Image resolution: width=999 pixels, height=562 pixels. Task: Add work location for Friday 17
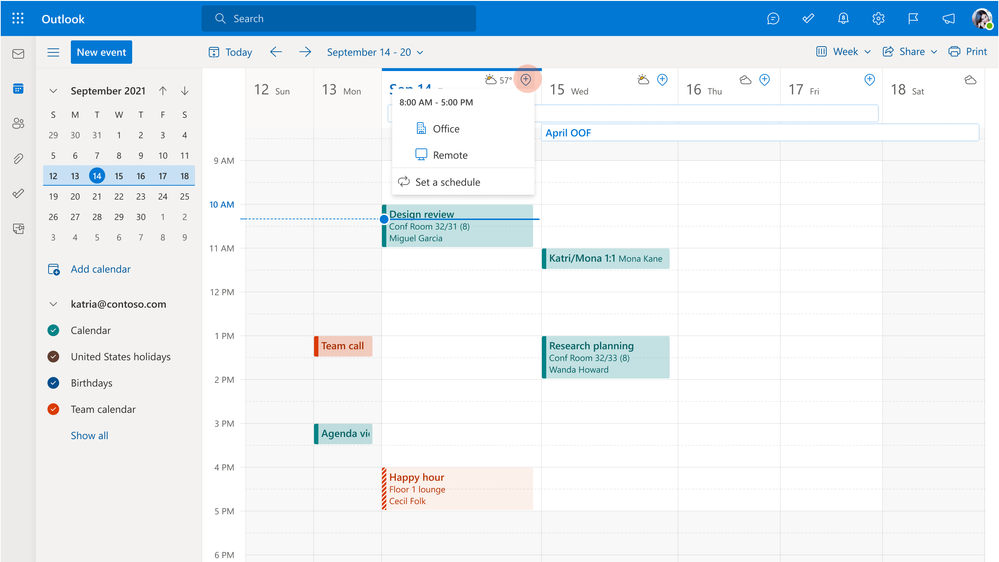tap(870, 80)
